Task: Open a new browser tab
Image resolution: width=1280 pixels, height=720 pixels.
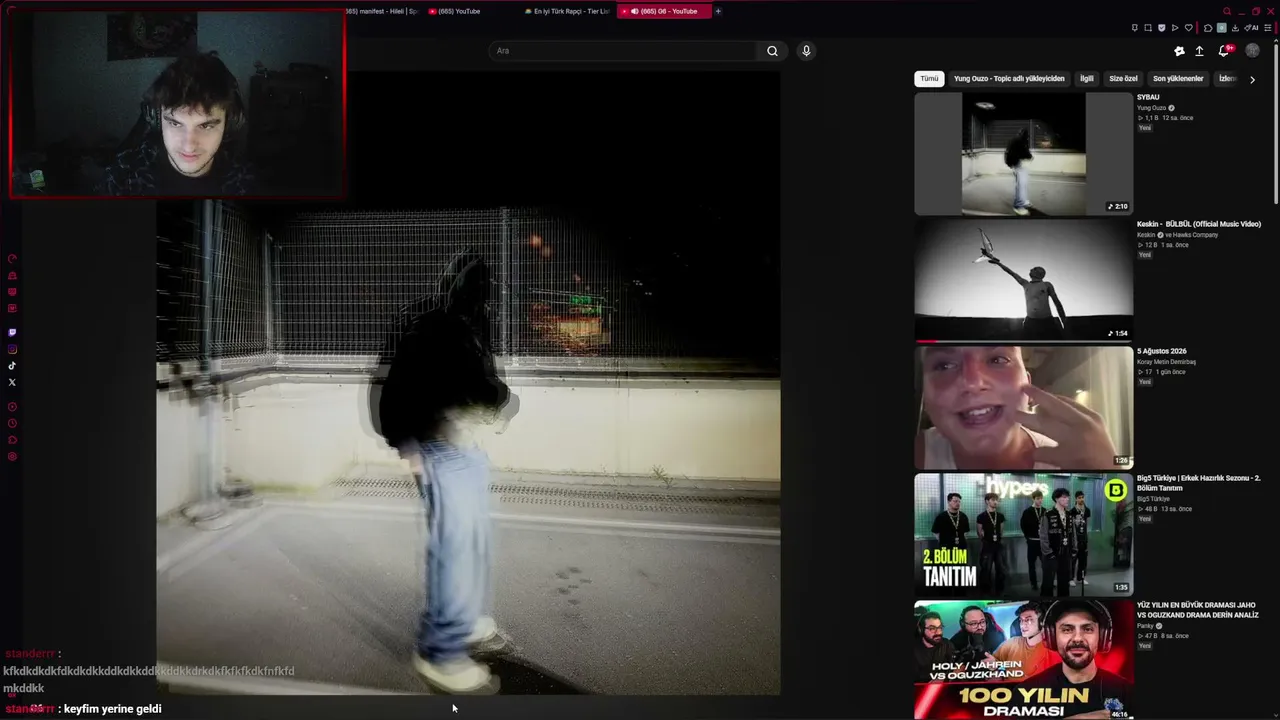Action: click(718, 11)
